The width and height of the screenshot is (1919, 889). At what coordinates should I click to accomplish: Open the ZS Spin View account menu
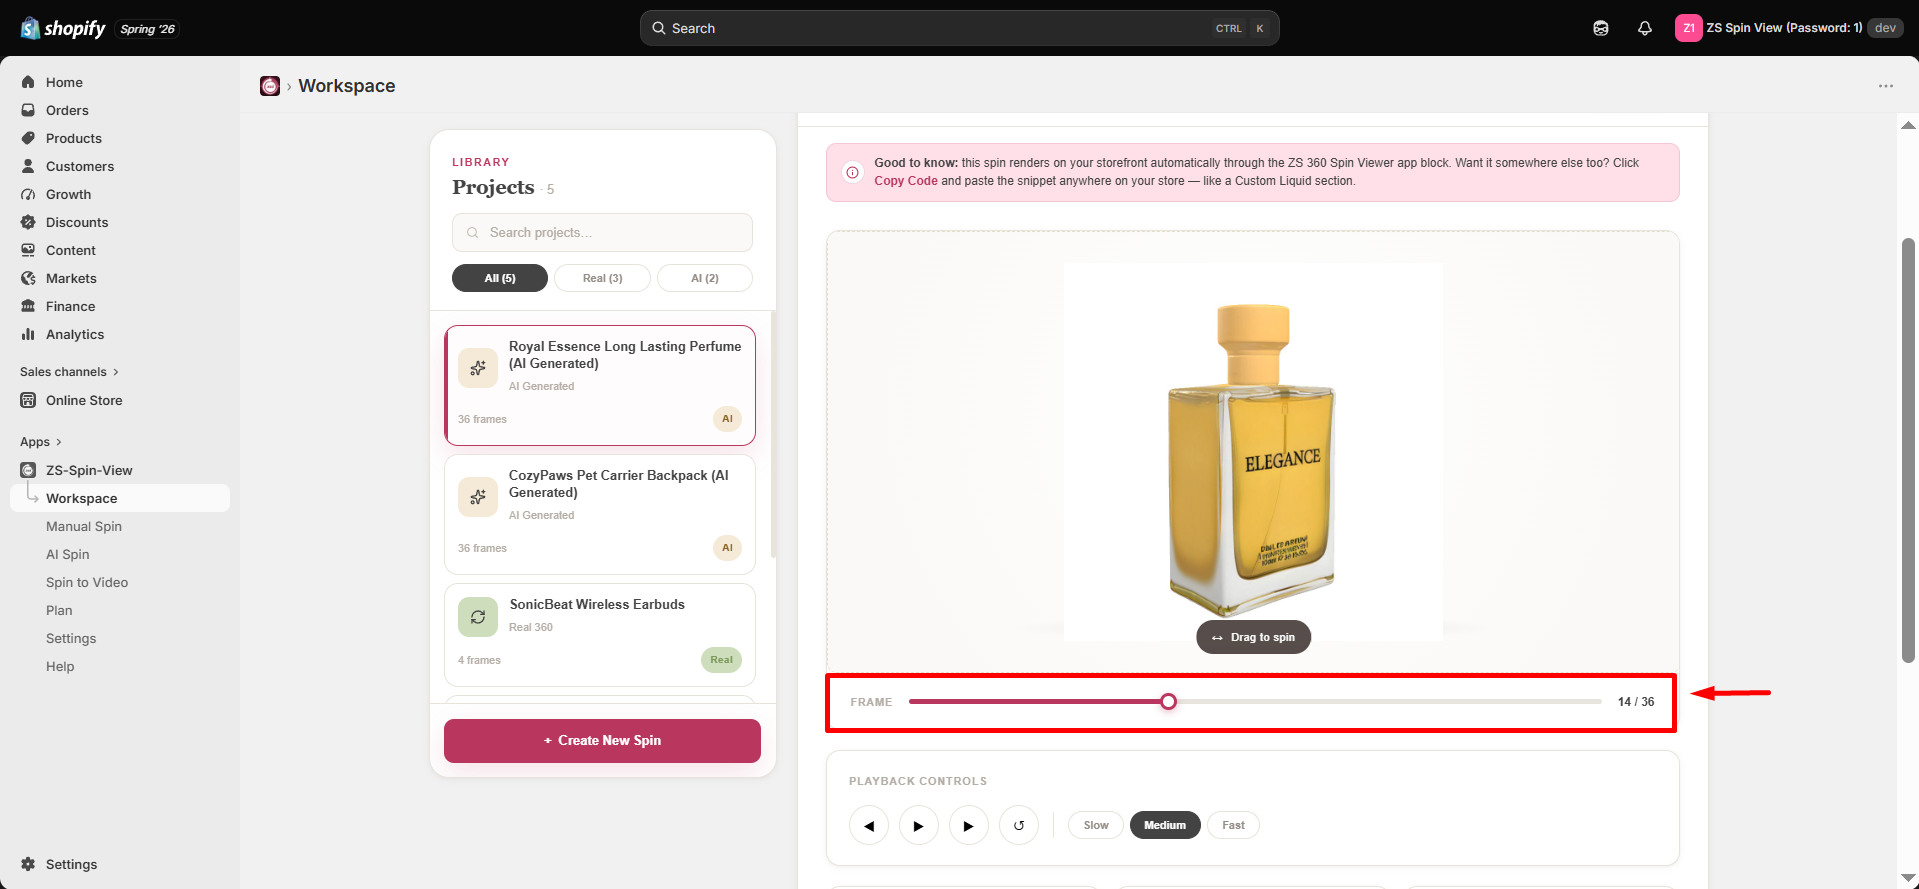[x=1788, y=28]
